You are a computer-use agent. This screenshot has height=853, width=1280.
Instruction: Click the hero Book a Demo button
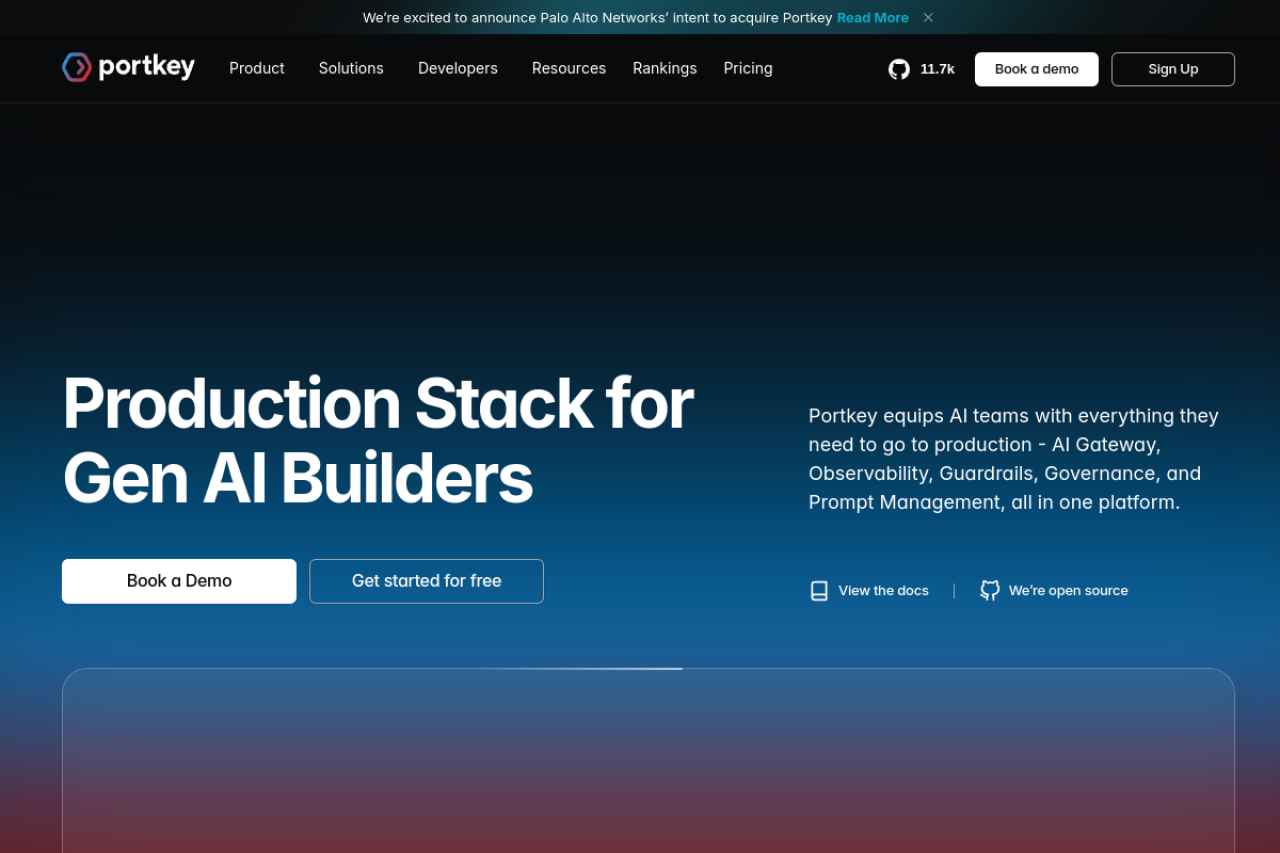[179, 581]
